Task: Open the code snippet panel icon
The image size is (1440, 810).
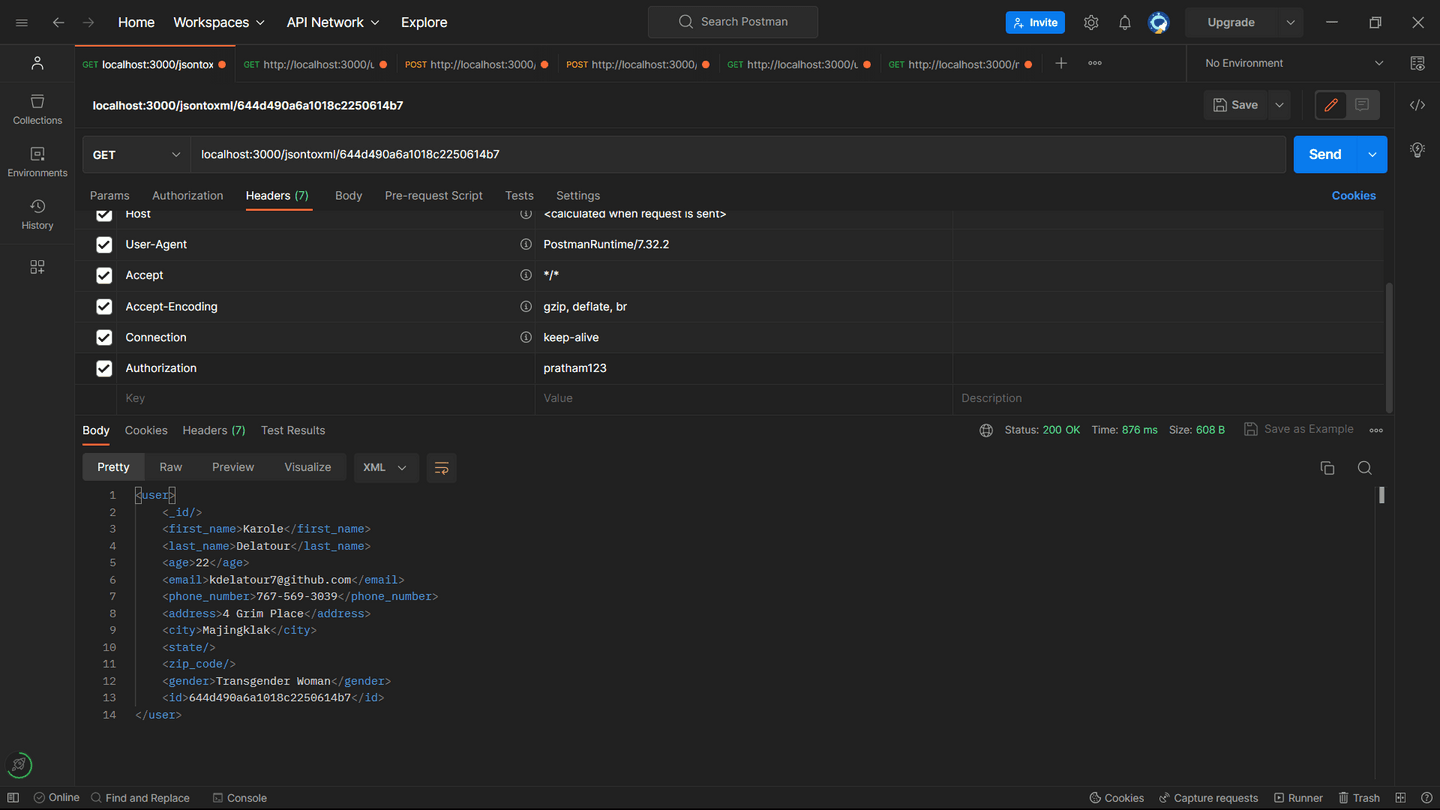Action: (x=1417, y=105)
